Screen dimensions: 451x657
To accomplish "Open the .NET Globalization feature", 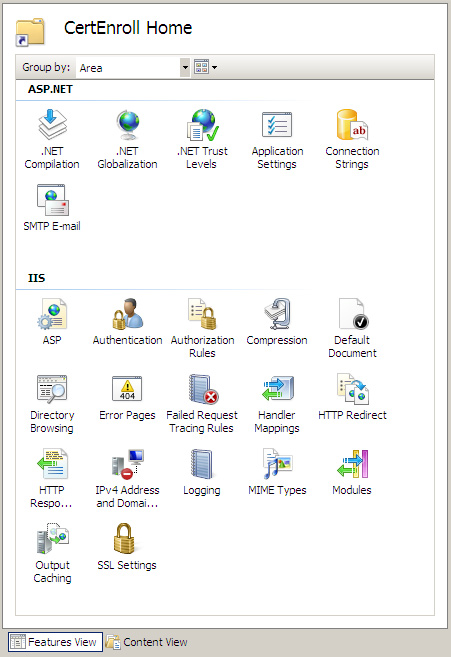I will pos(127,139).
